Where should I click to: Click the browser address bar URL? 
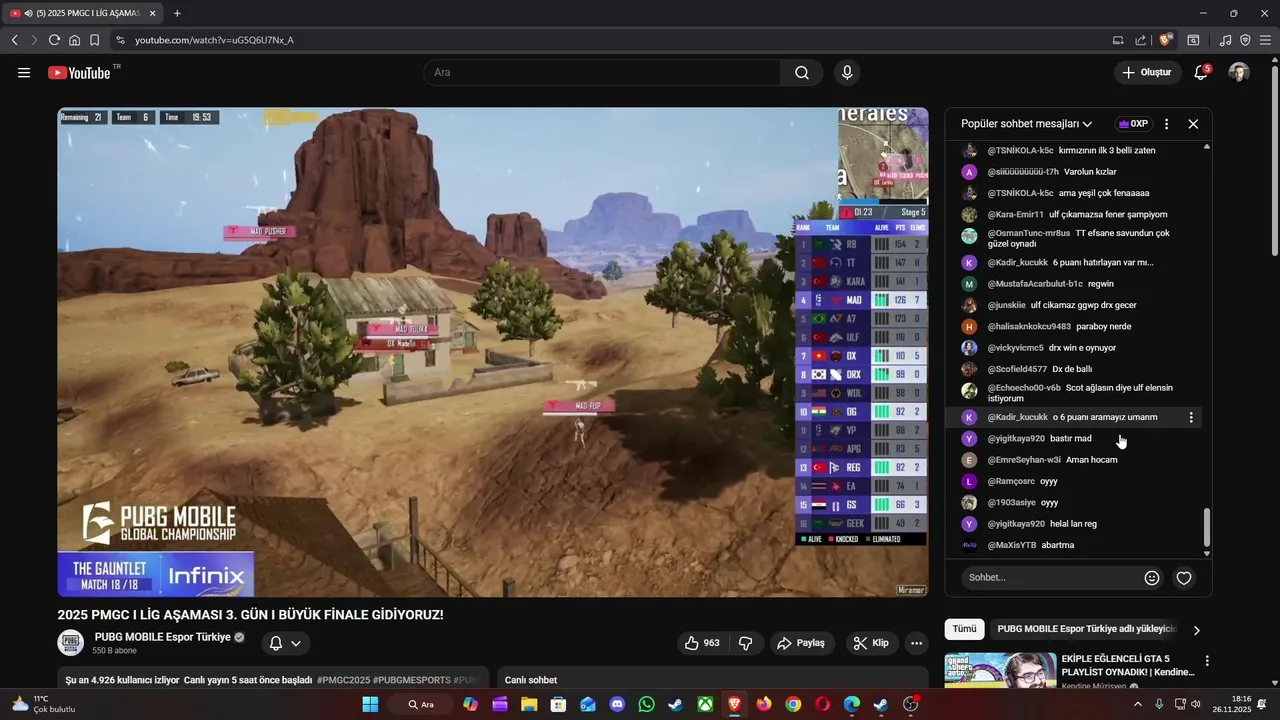click(x=214, y=40)
